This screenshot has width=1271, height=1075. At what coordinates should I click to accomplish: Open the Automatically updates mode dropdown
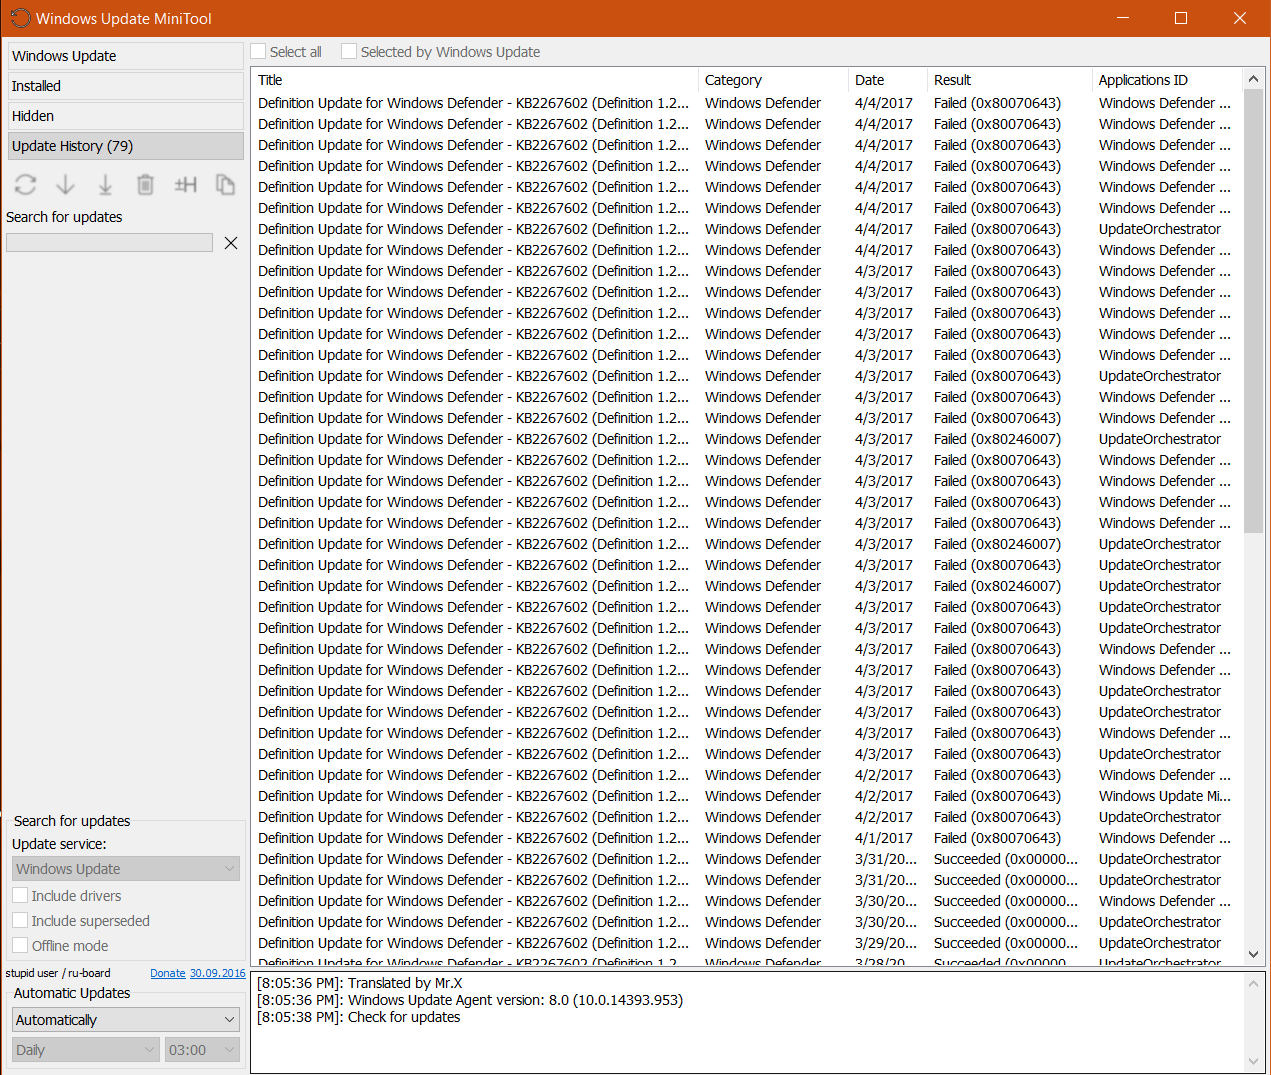click(126, 1020)
